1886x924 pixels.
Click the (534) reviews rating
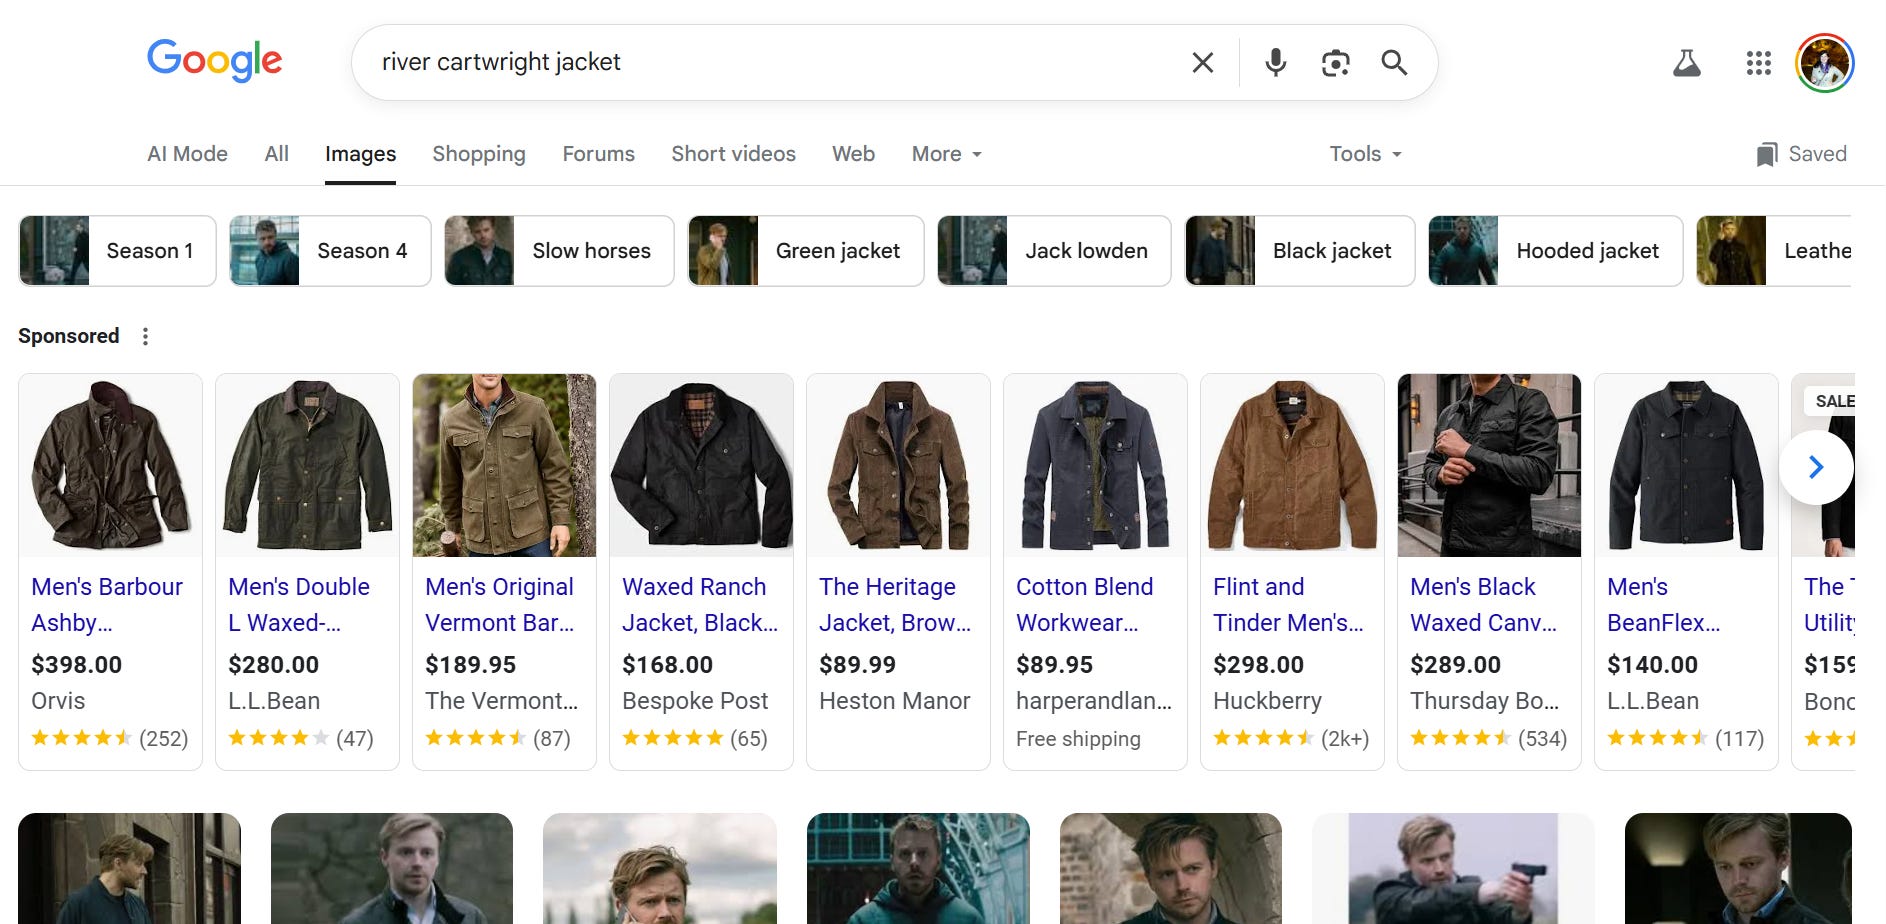pyautogui.click(x=1488, y=739)
